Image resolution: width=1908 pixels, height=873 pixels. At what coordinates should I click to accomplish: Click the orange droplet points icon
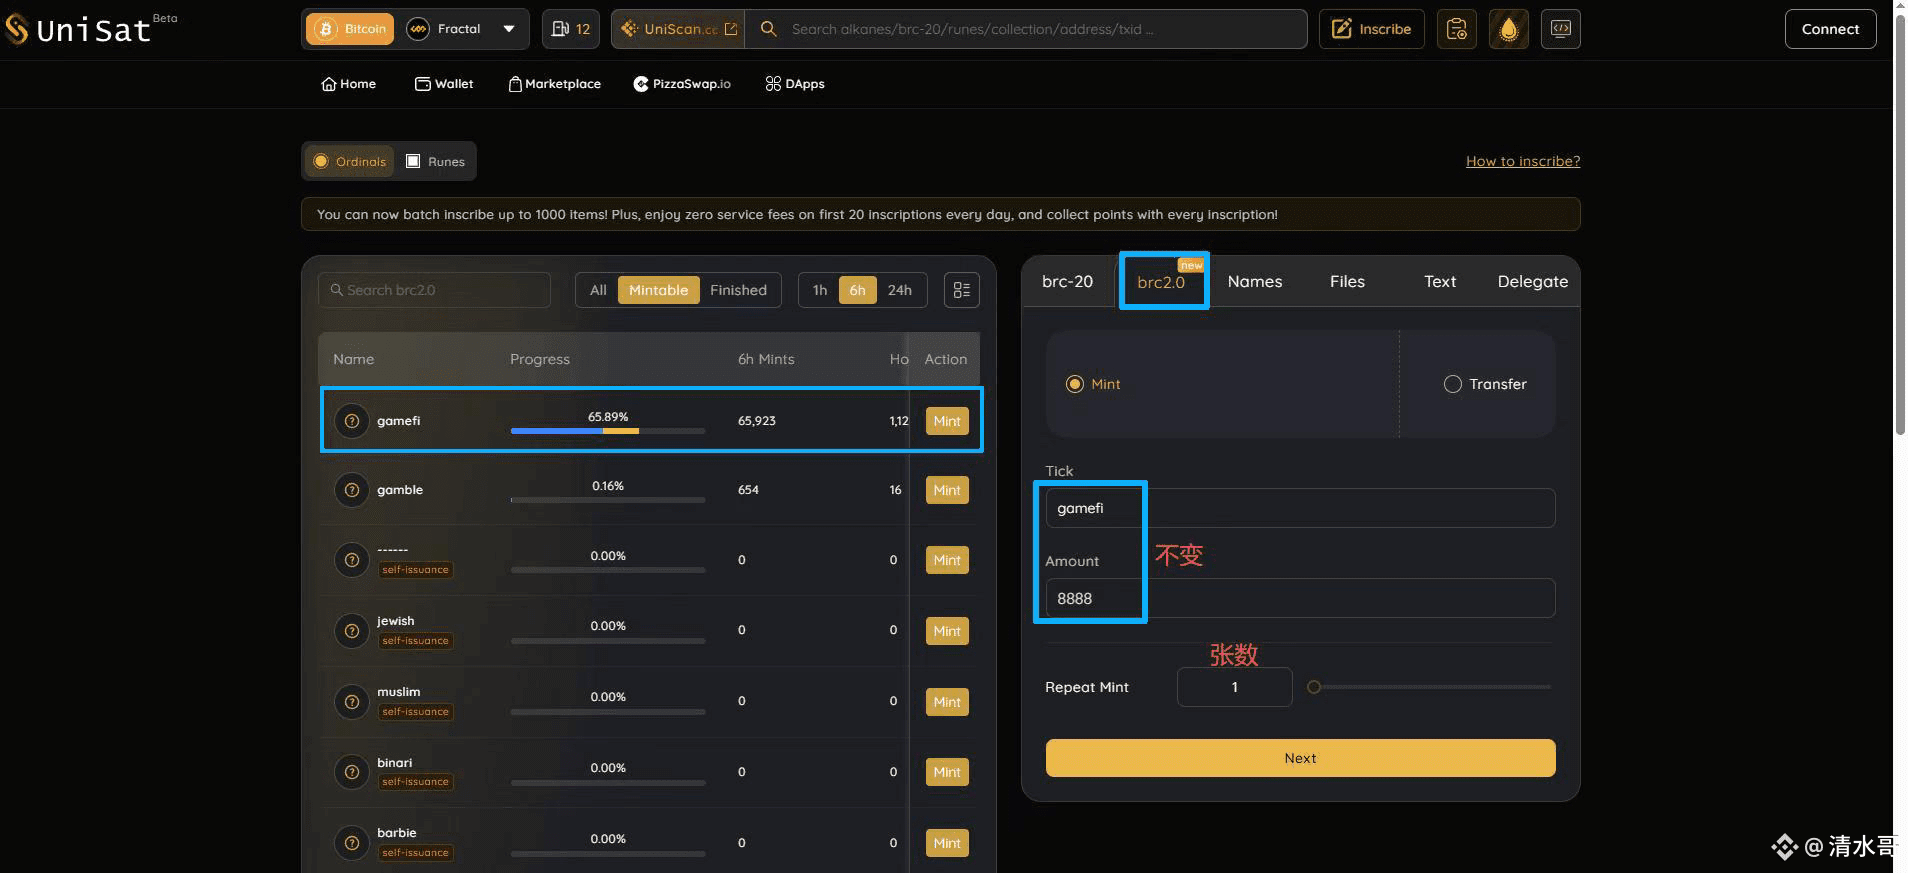1509,29
